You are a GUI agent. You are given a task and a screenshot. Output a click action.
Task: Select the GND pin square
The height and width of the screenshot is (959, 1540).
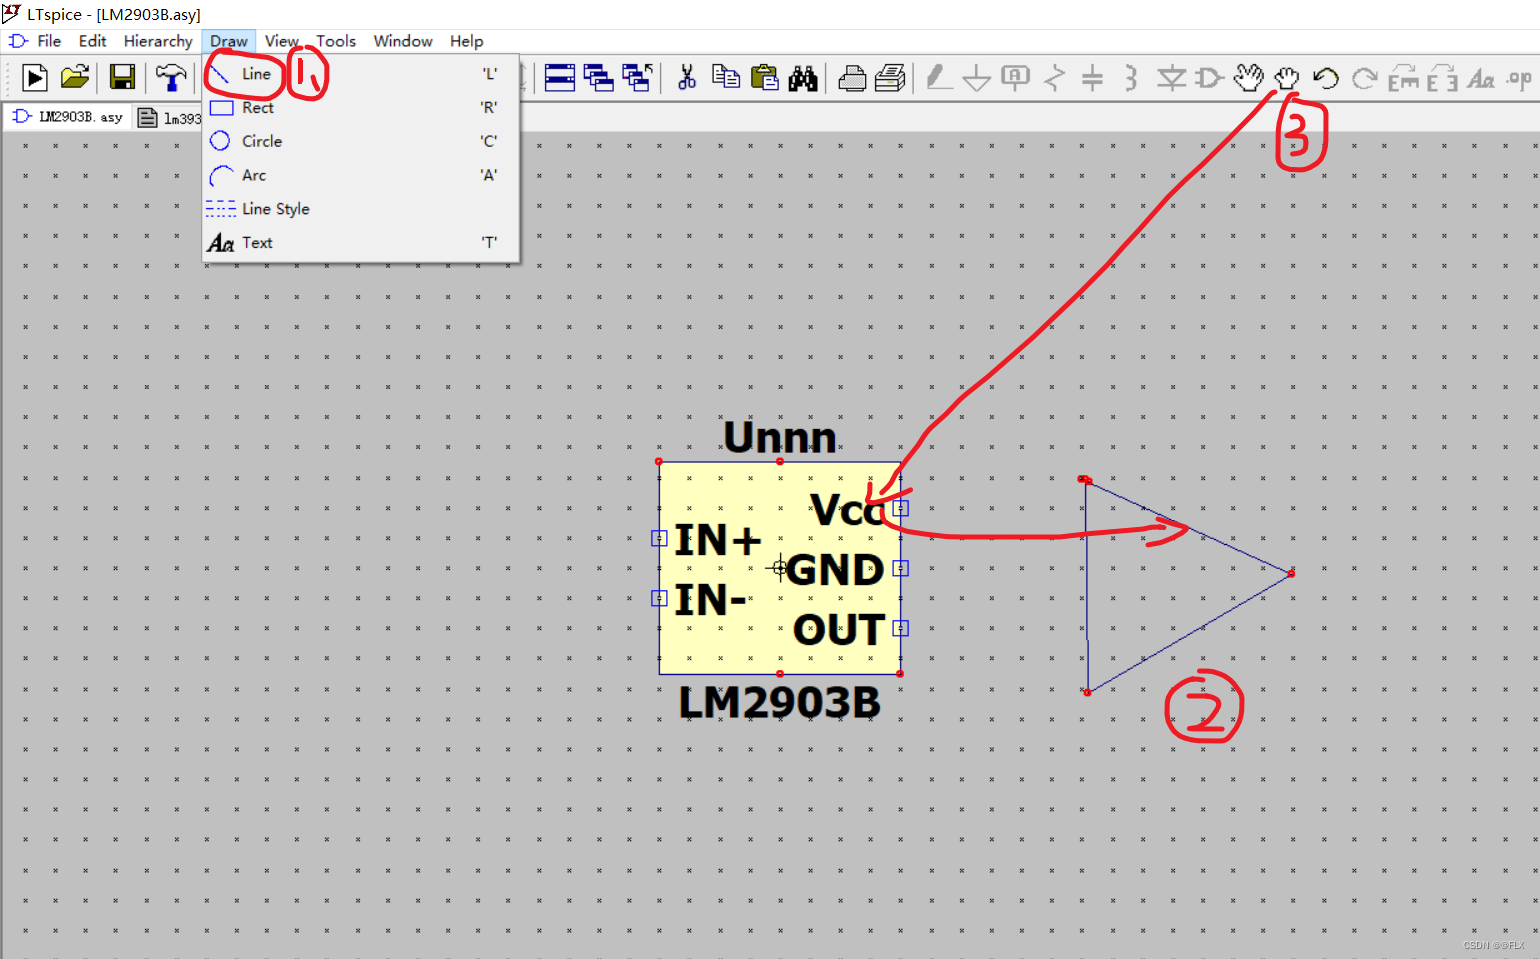click(900, 568)
